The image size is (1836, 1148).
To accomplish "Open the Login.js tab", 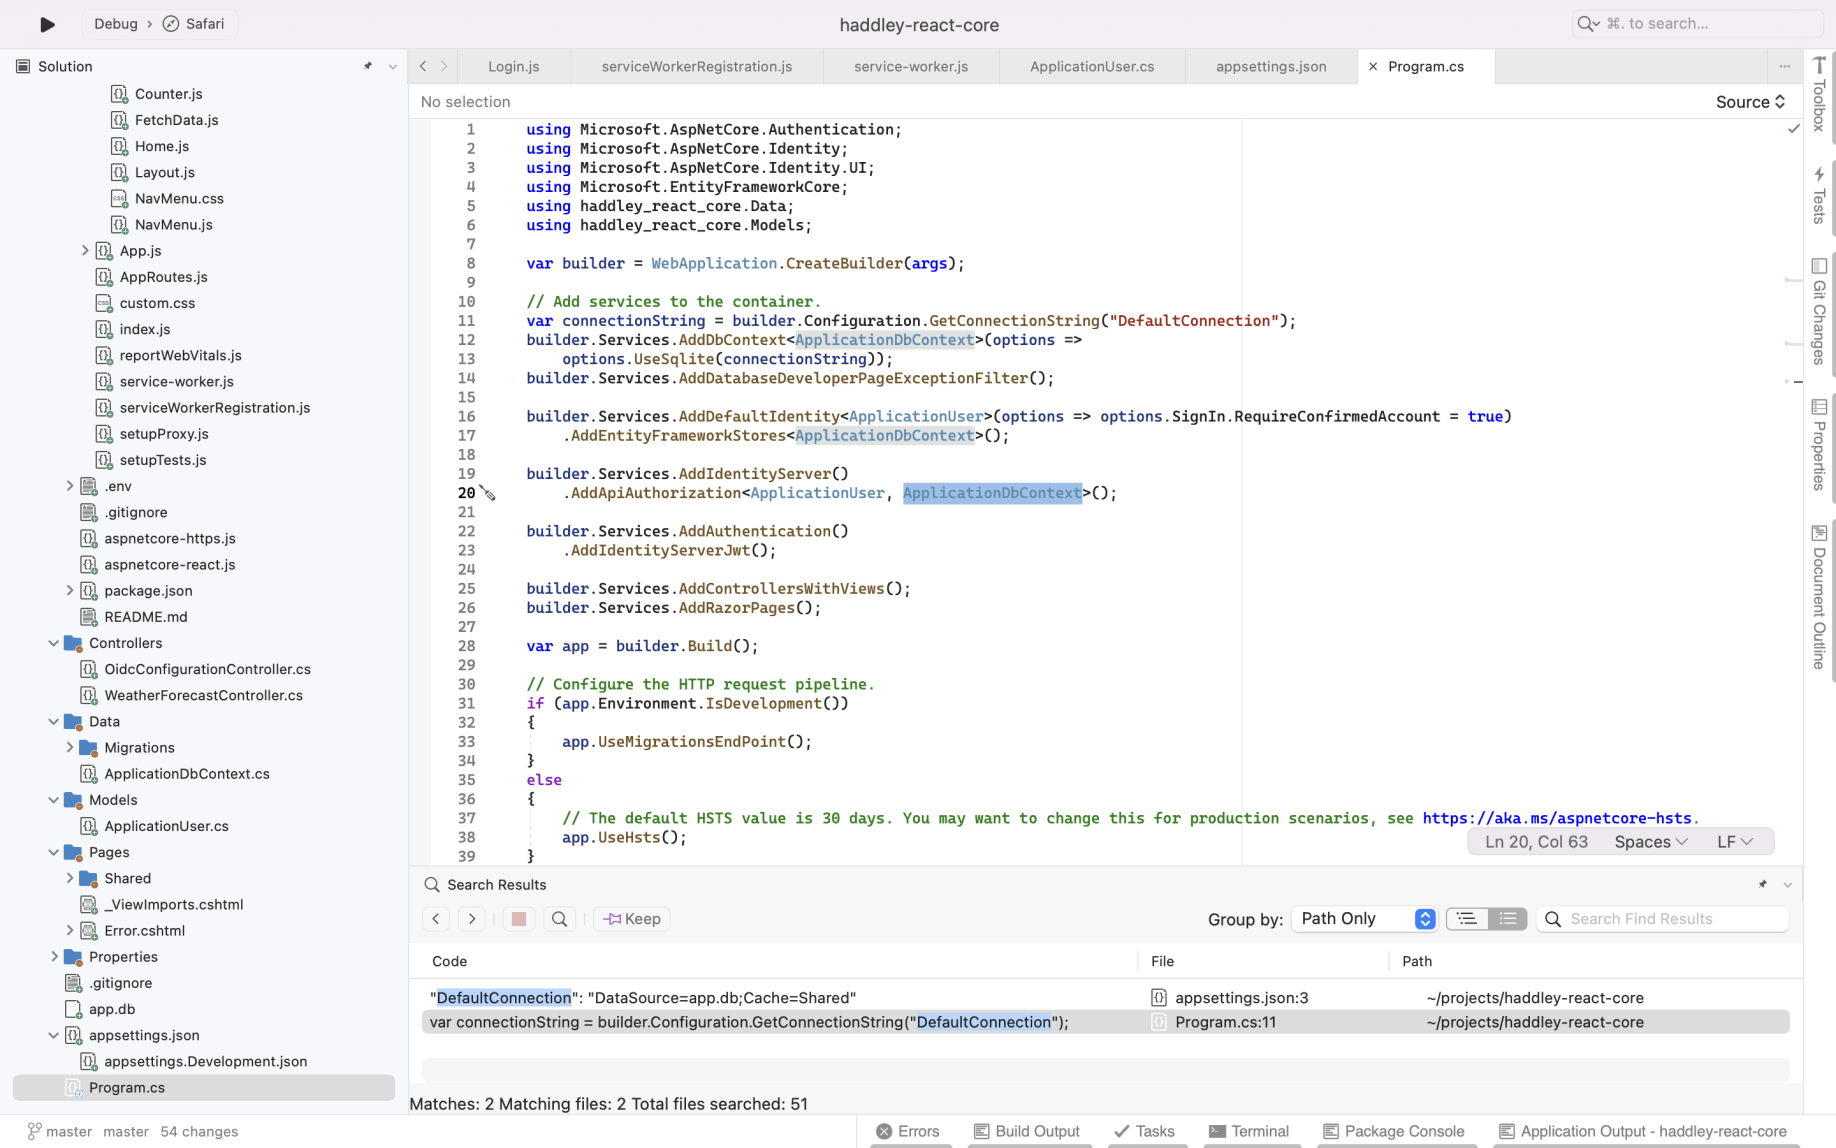I will [513, 66].
